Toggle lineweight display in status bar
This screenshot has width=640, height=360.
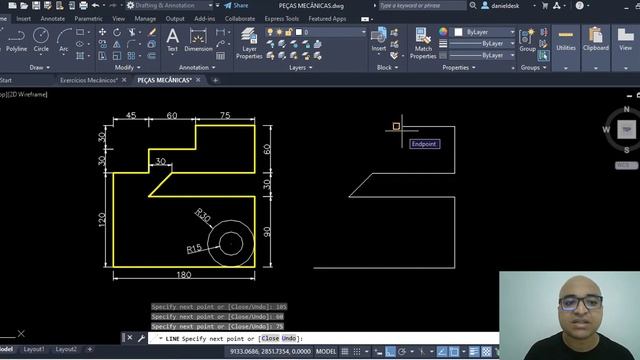click(473, 351)
